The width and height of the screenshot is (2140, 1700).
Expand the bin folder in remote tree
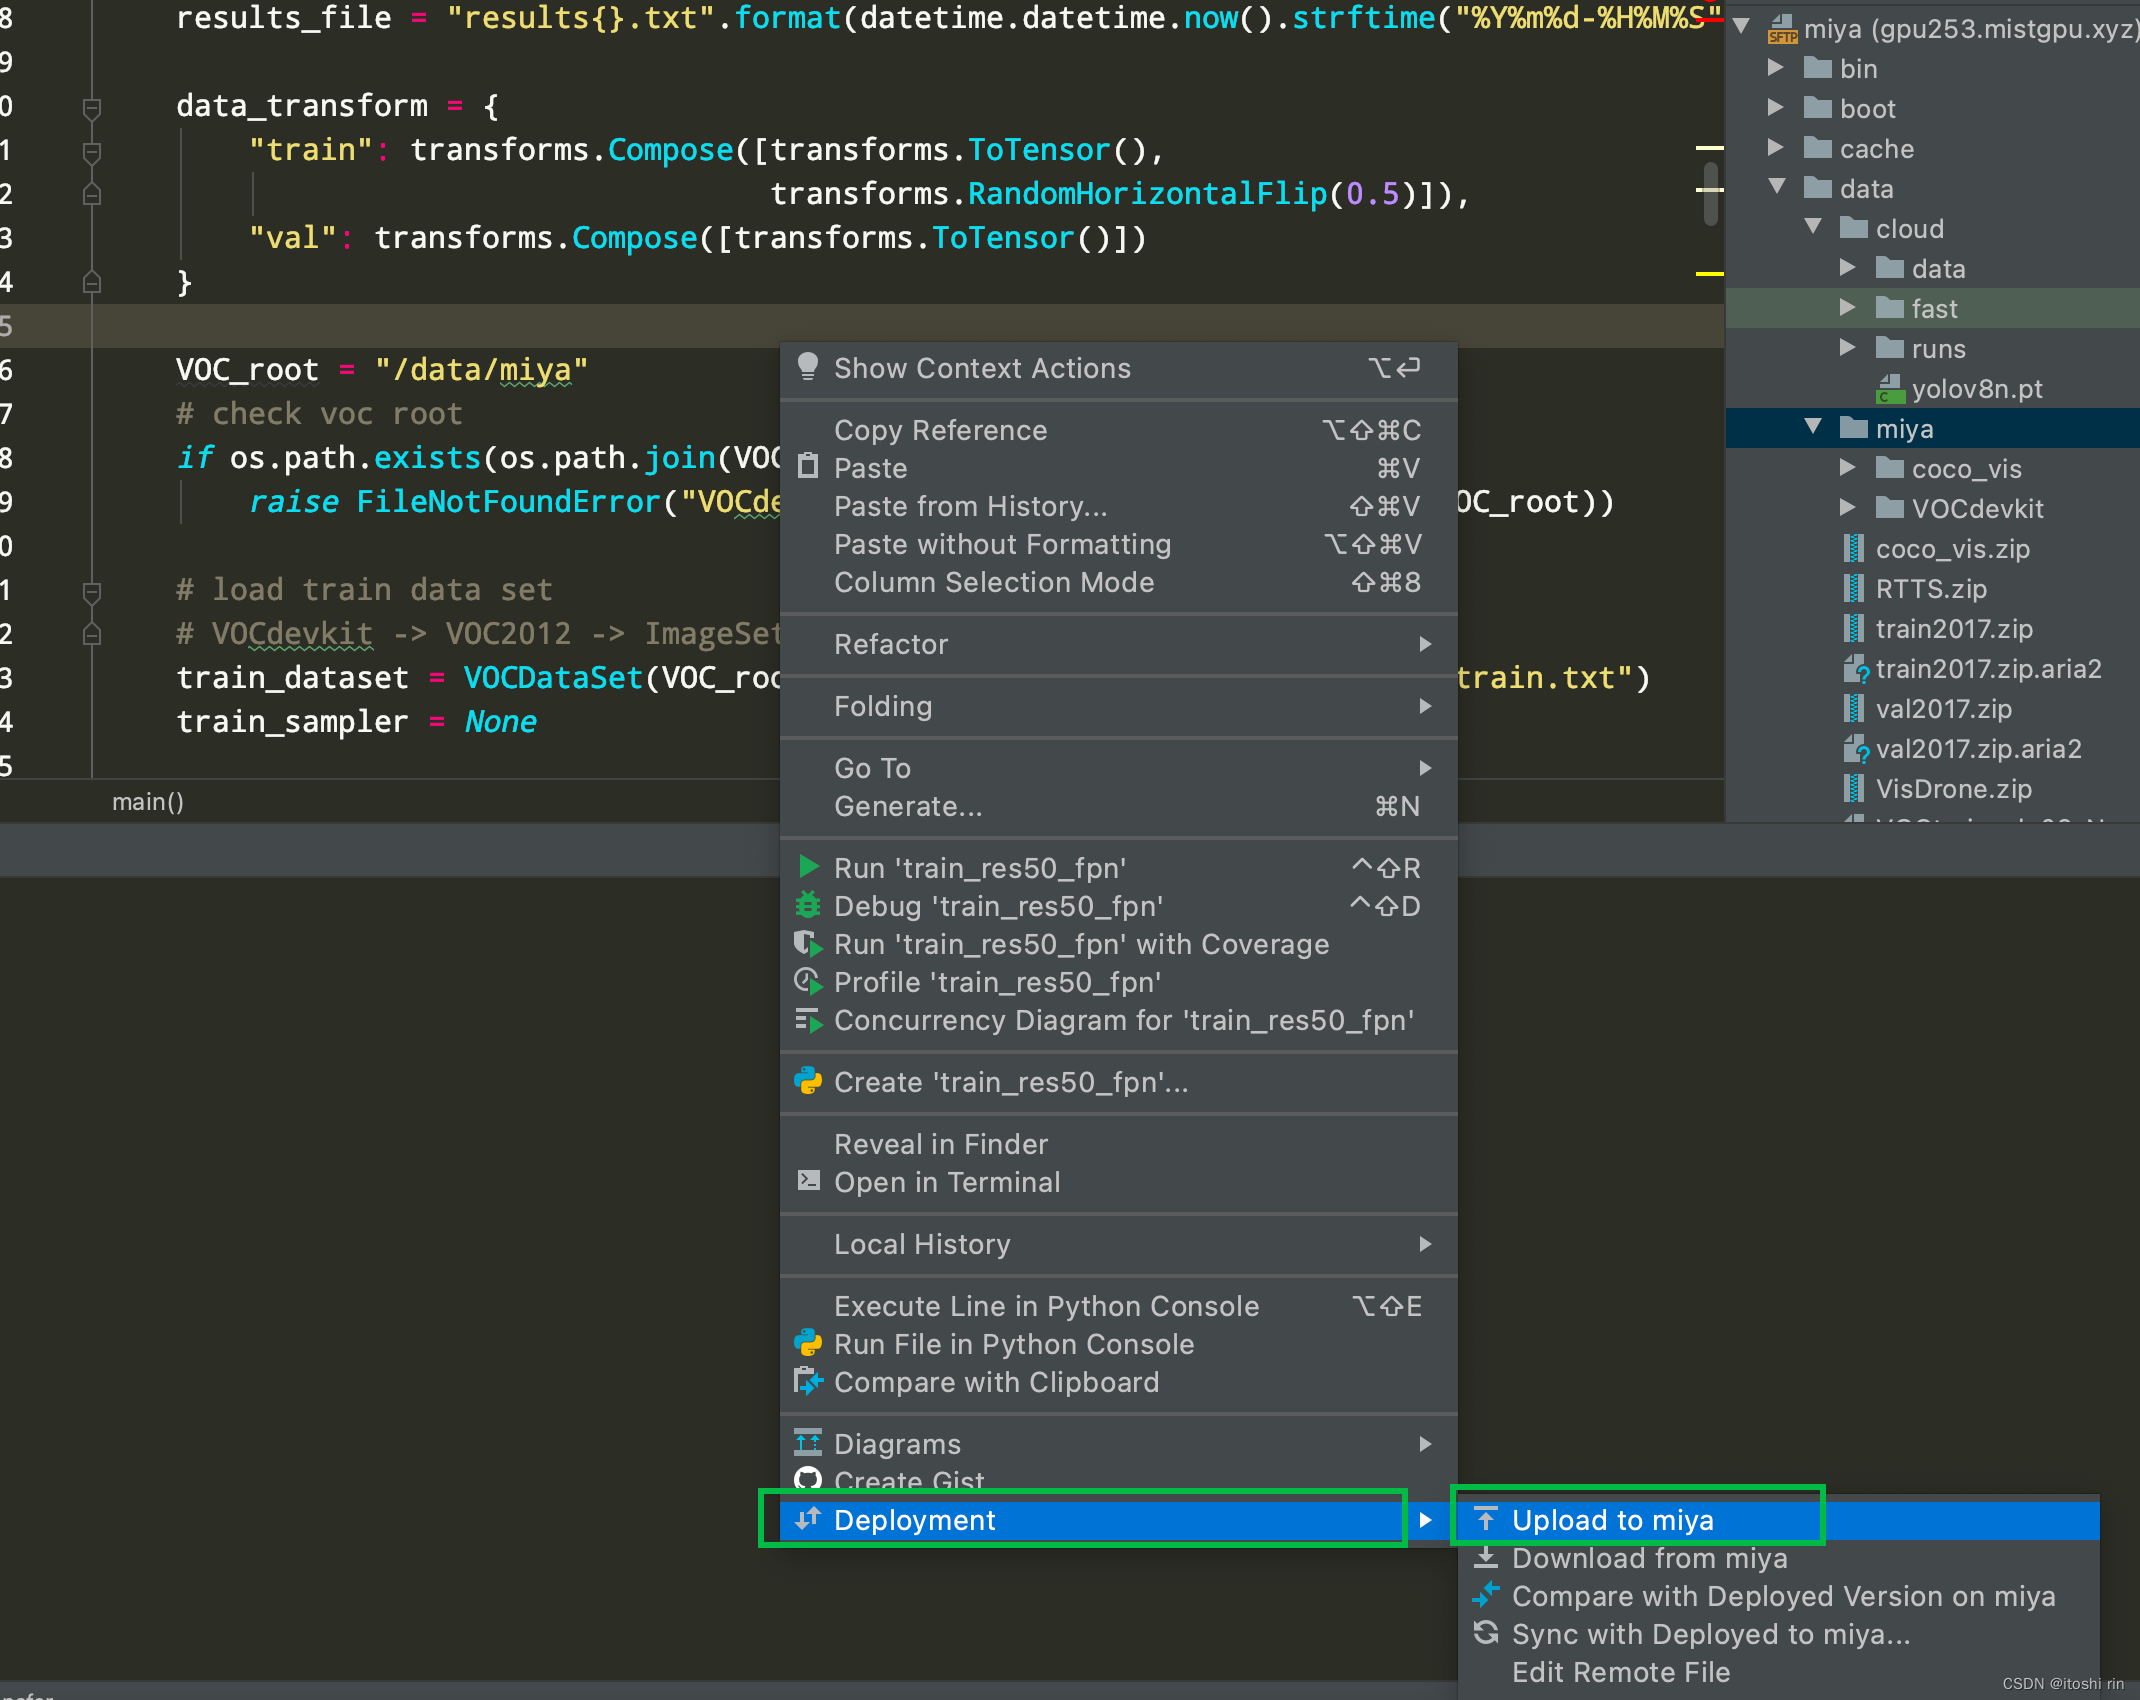pyautogui.click(x=1776, y=67)
